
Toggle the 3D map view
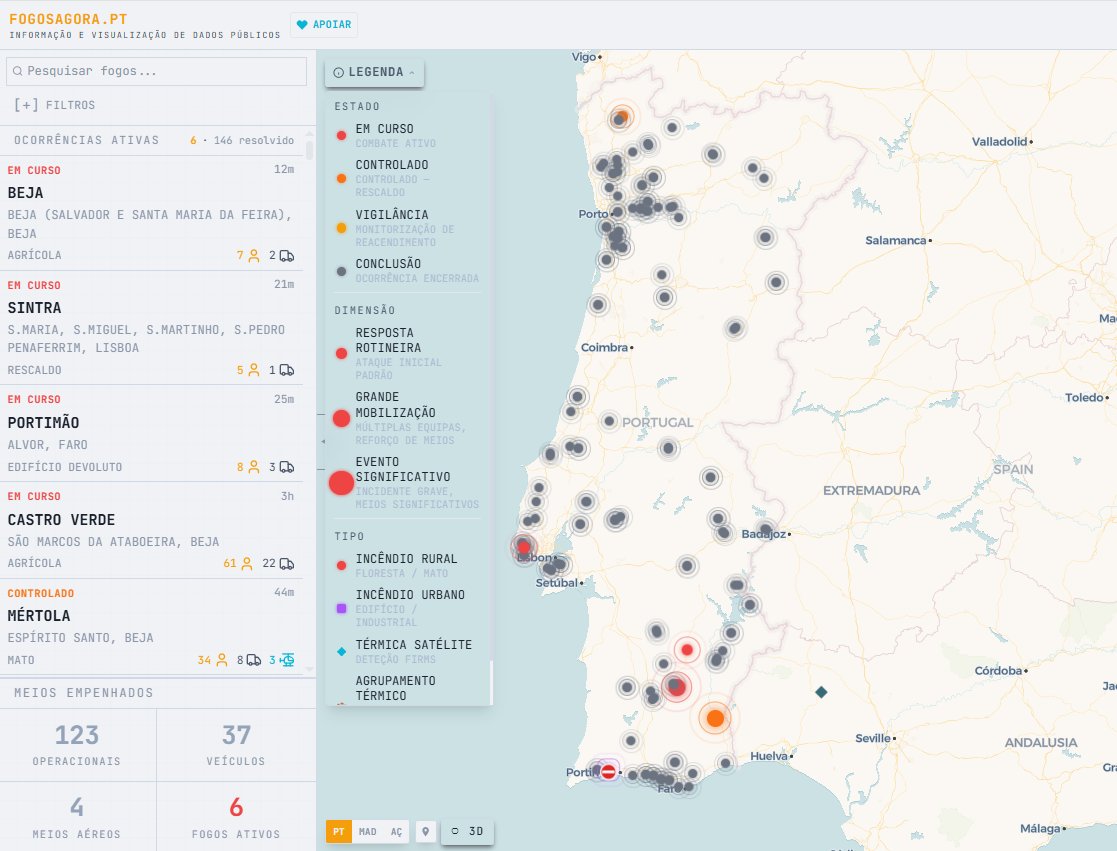pyautogui.click(x=467, y=831)
